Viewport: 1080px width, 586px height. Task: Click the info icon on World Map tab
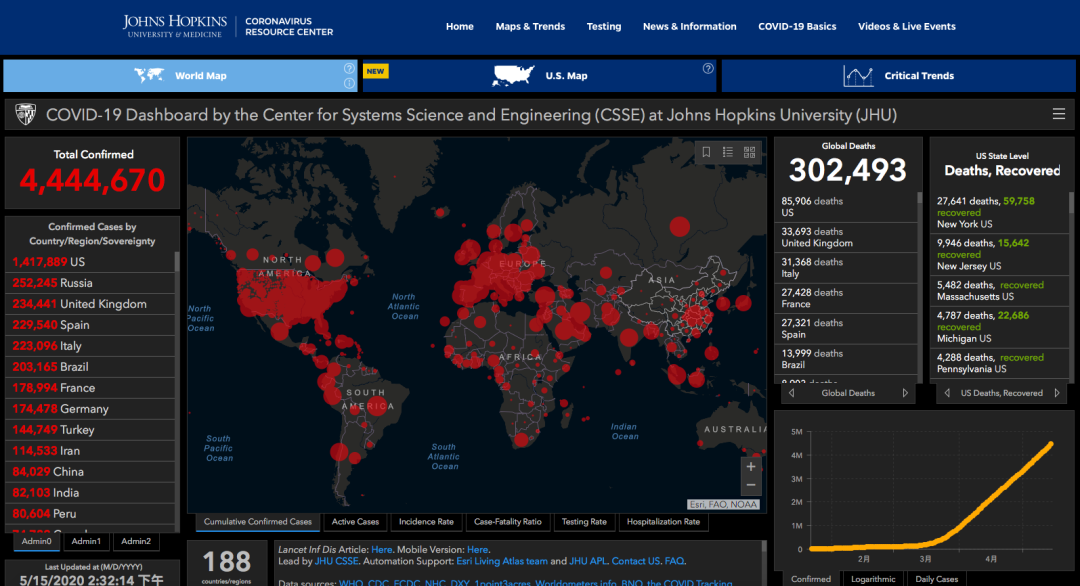(x=349, y=83)
